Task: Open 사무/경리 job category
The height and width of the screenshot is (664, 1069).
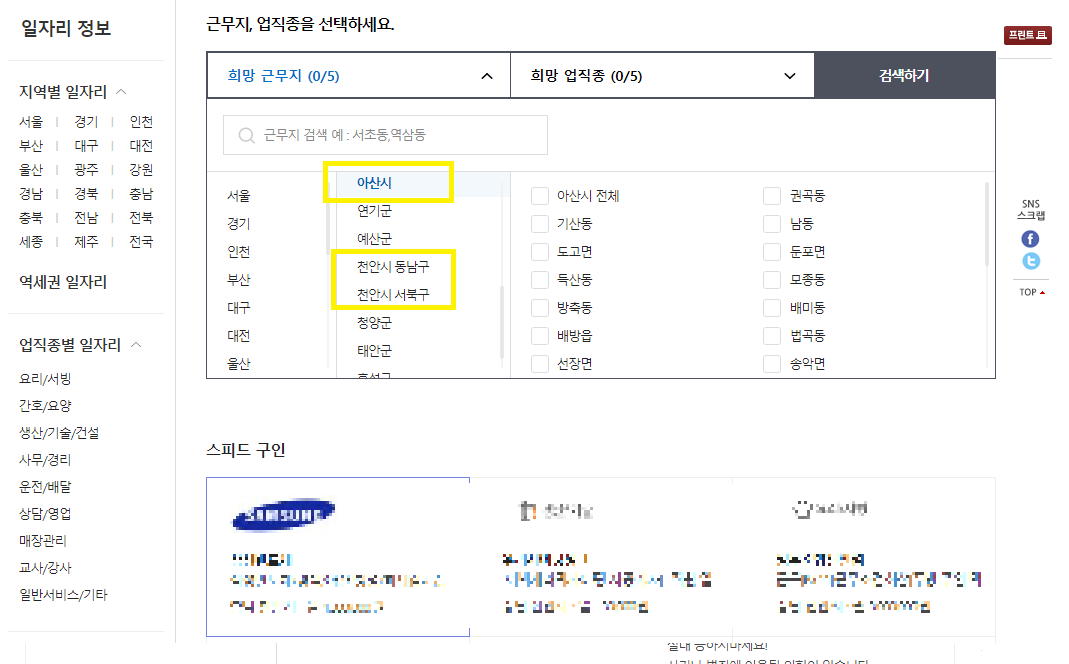Action: [45, 460]
